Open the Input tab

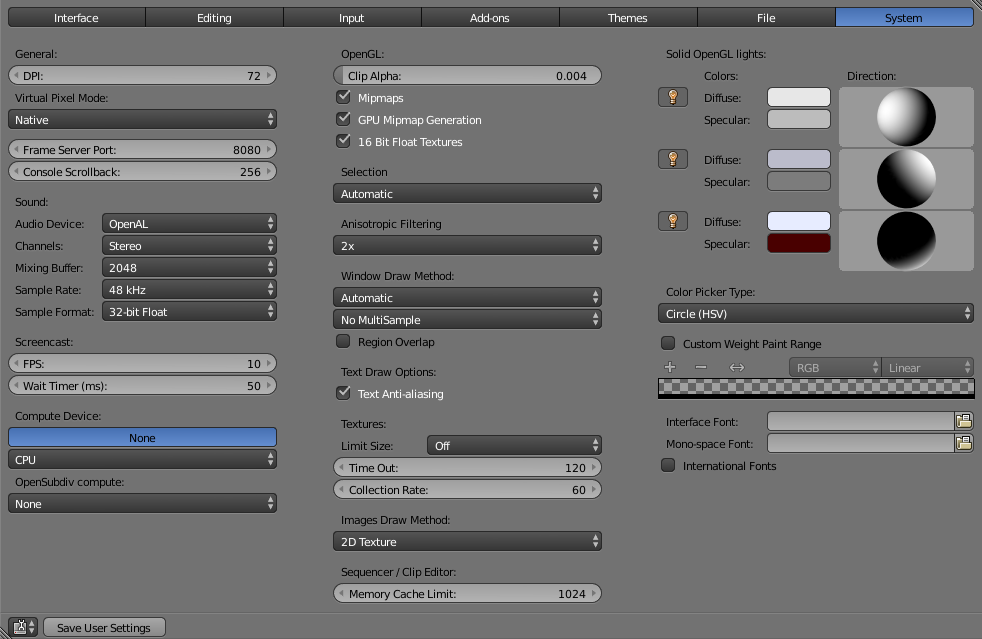coord(352,18)
